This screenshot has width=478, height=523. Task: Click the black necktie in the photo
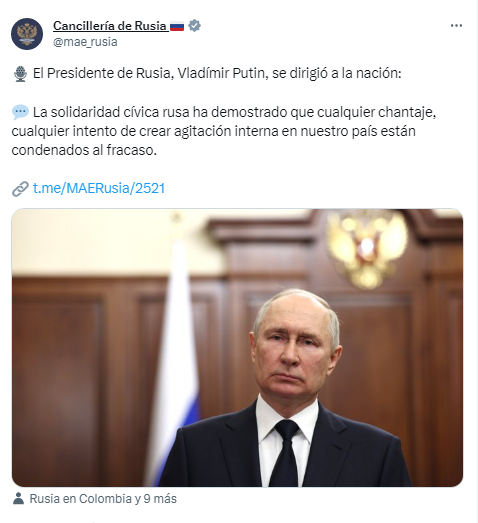point(286,454)
